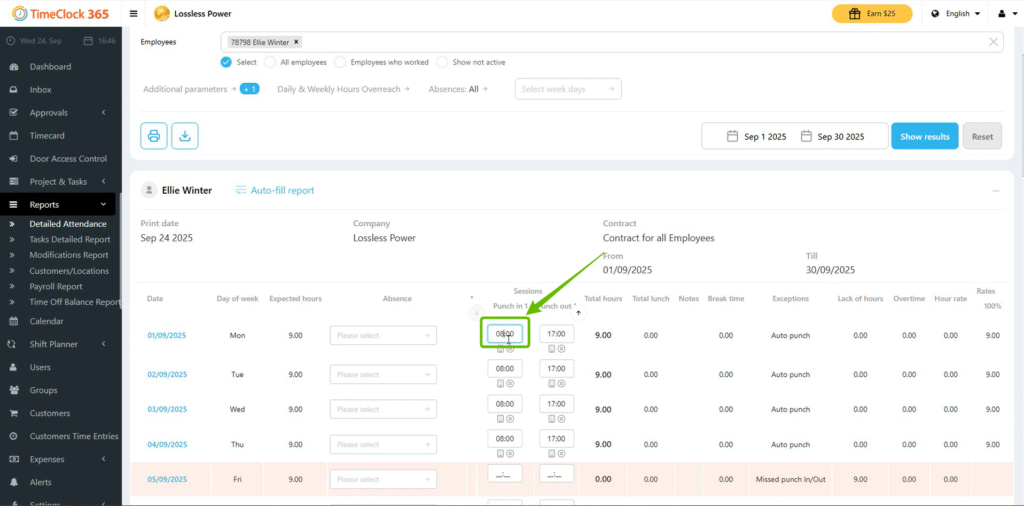This screenshot has width=1024, height=506.
Task: Clear the Employees field with X icon
Action: pos(993,42)
